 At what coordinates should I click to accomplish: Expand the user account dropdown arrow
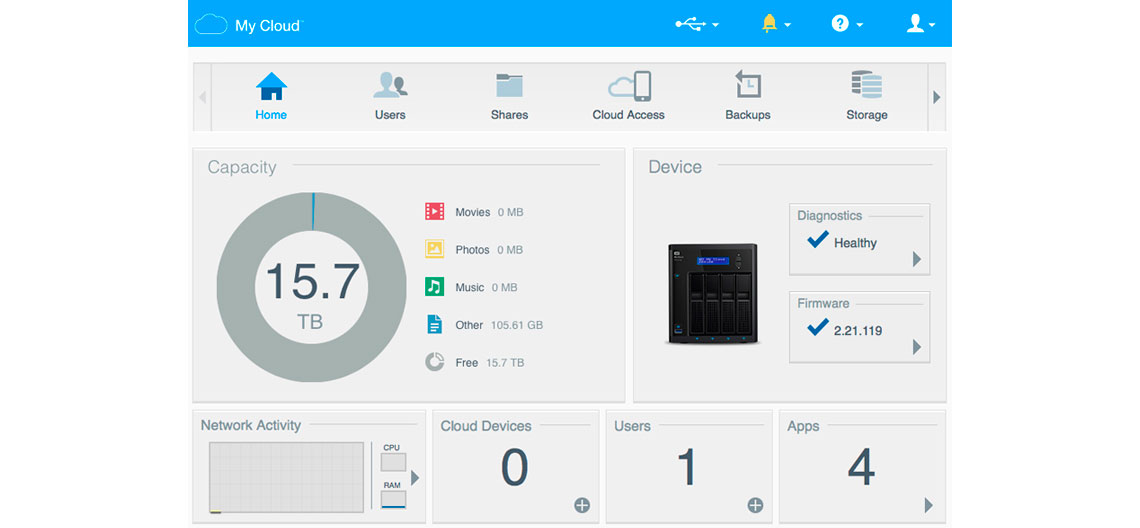tap(931, 25)
